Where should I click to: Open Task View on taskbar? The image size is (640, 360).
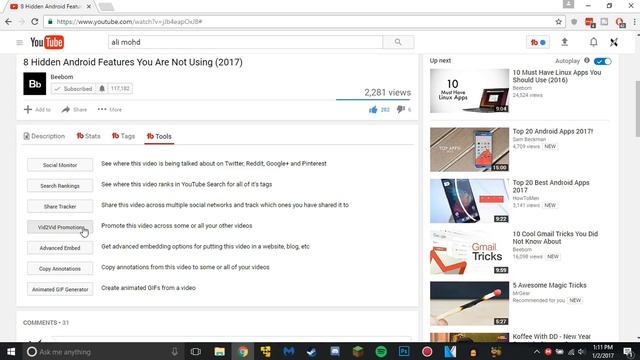196,351
